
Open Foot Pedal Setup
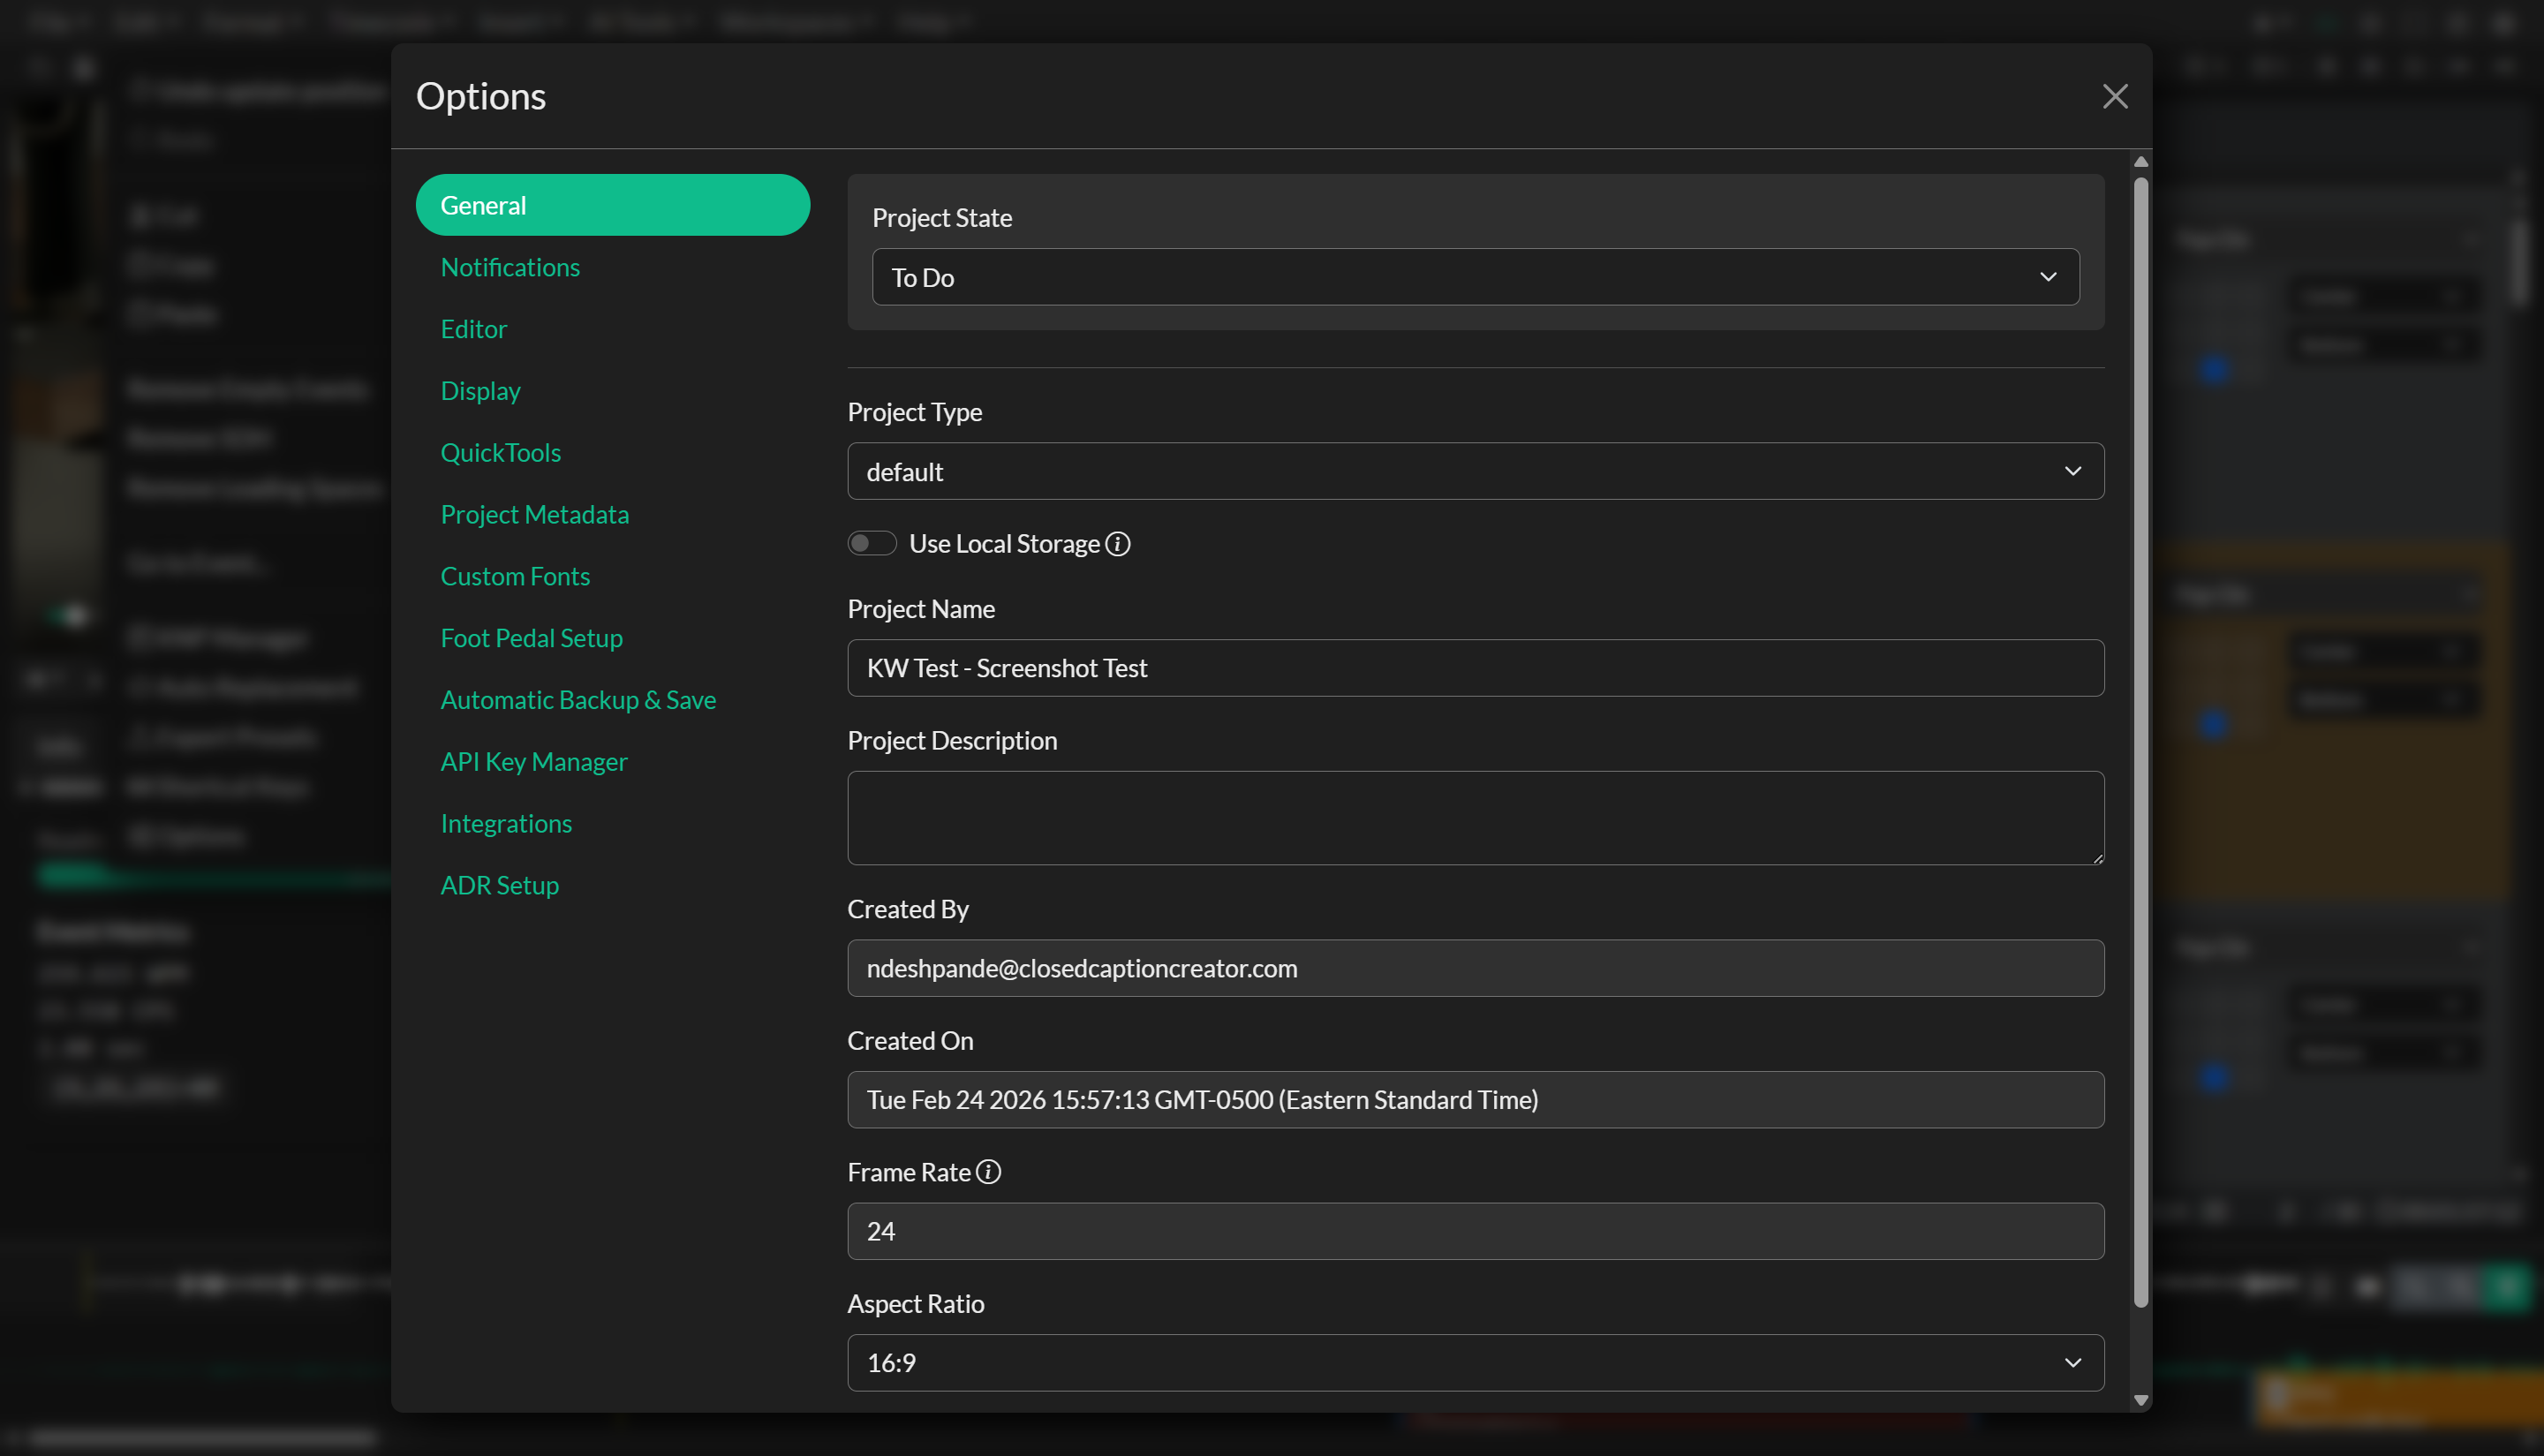pyautogui.click(x=531, y=637)
